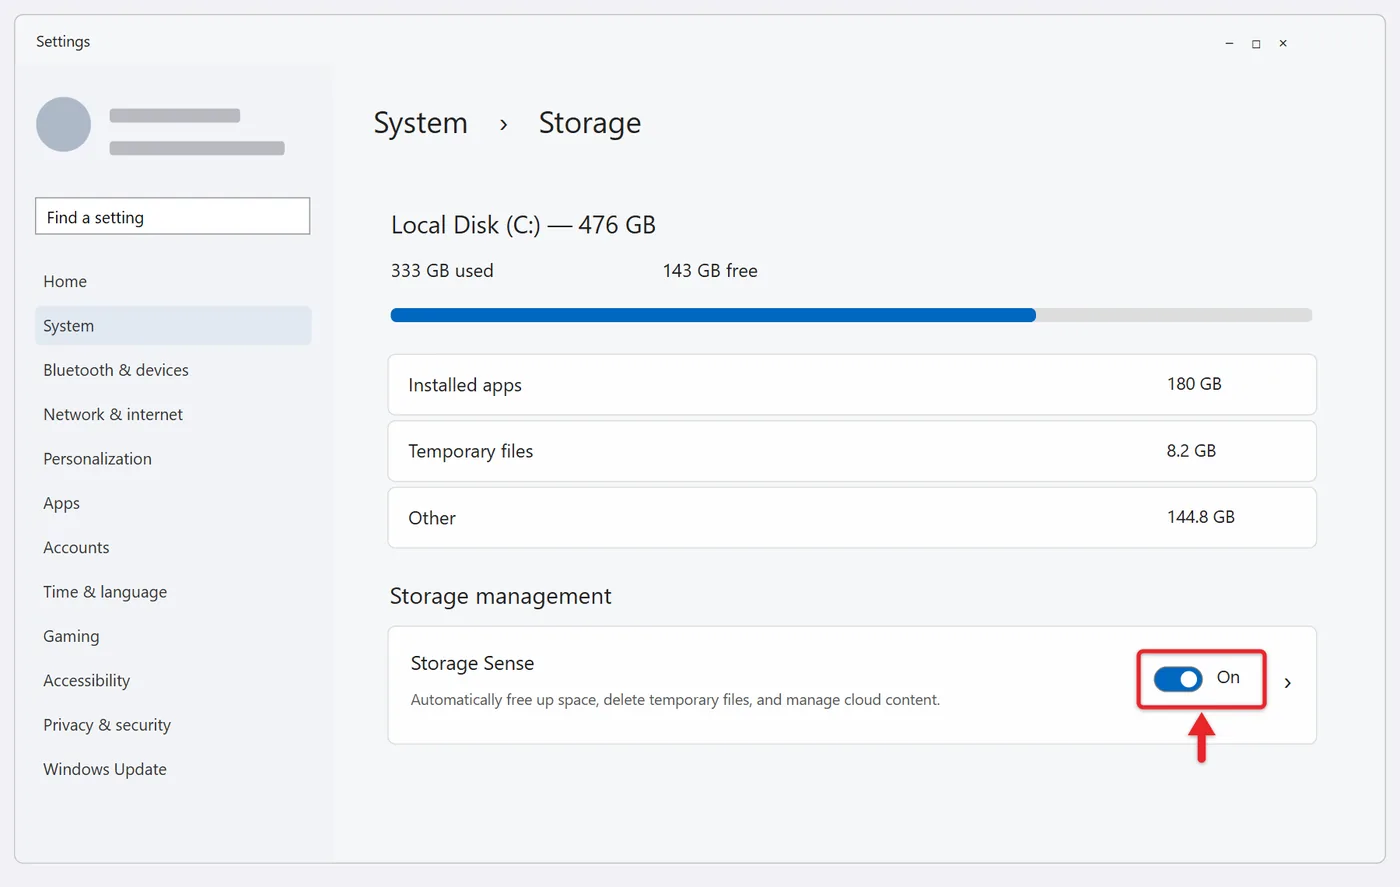
Task: Open Bluetooth & devices settings
Action: 116,370
